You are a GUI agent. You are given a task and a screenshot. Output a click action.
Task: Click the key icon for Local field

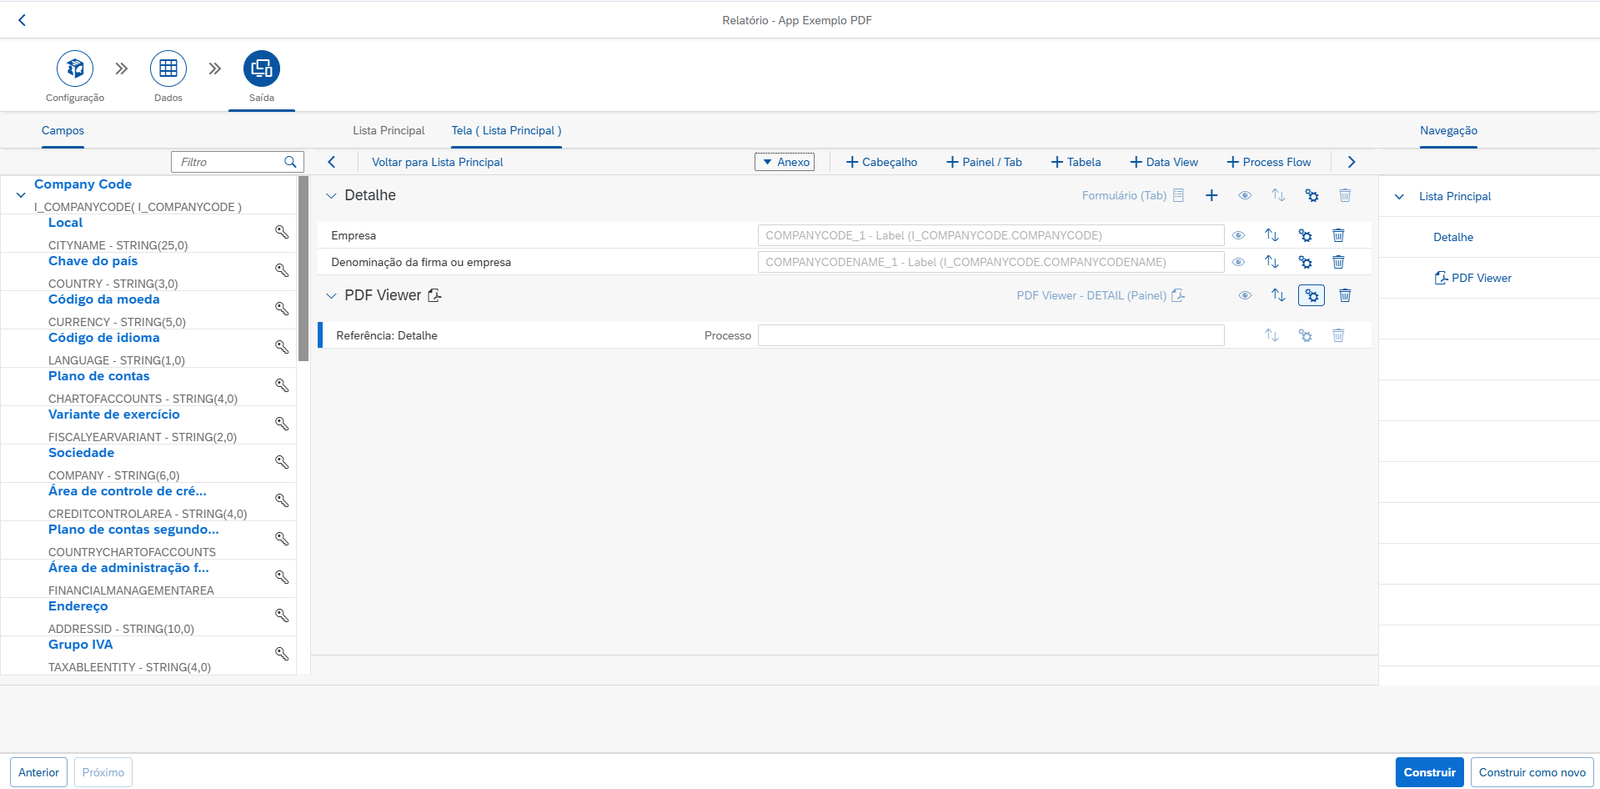click(x=282, y=232)
